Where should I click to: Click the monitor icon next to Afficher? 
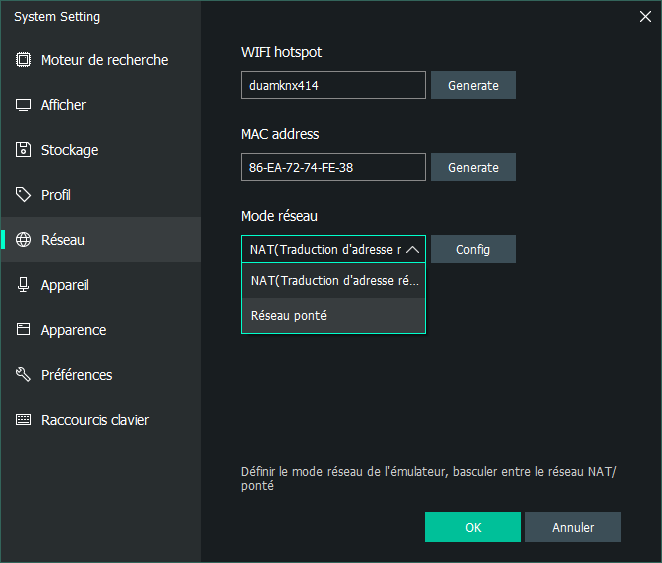23,105
